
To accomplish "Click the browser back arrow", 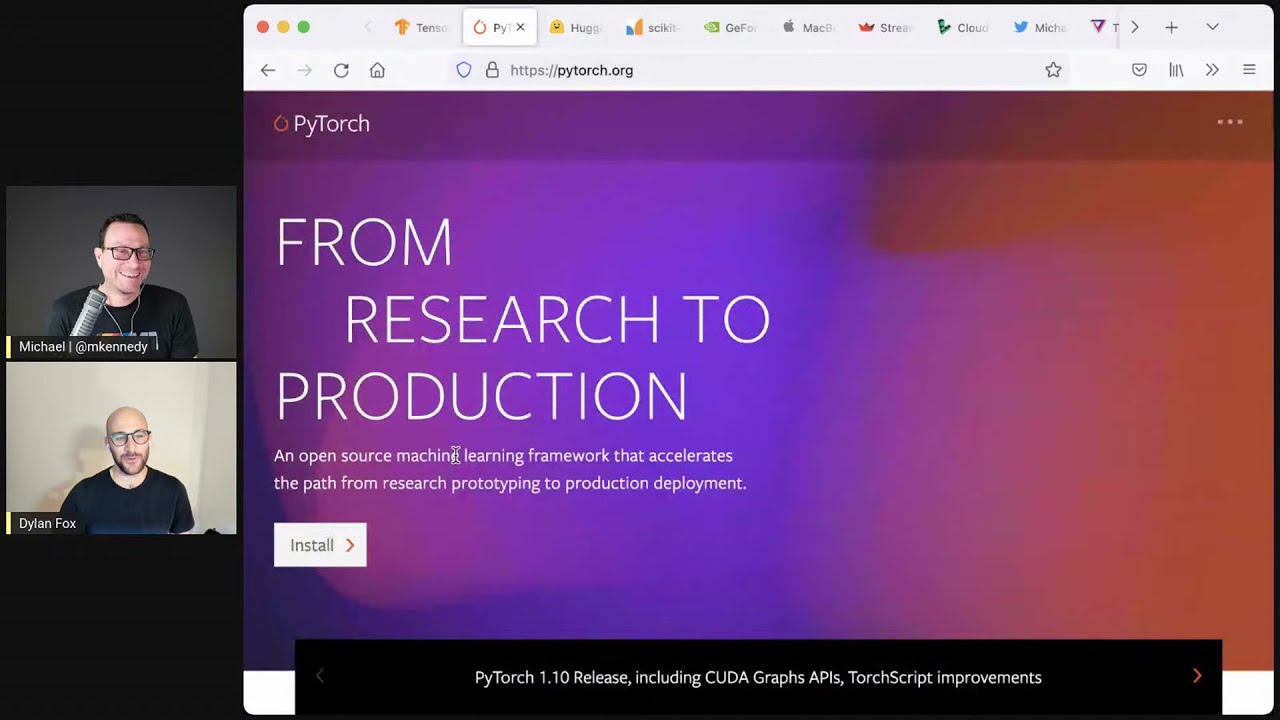I will (268, 70).
